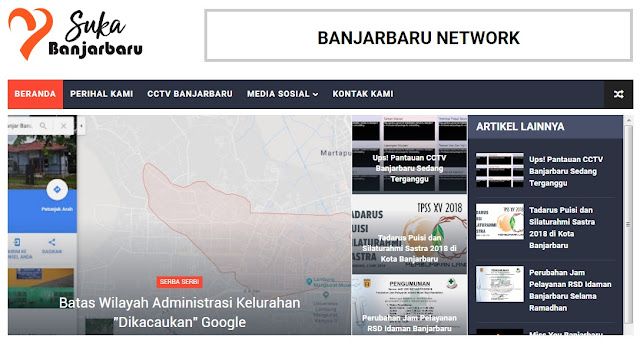The image size is (640, 360).
Task: Open sidebar link Ups! Pantauan CCTV Banjarbaru
Action: click(566, 171)
